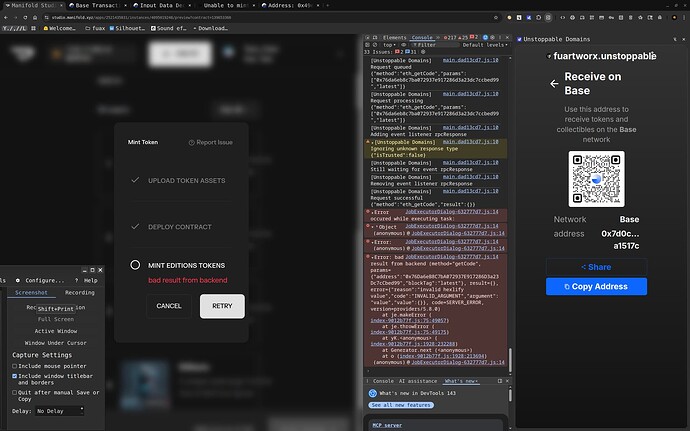Click the Copy Address button

point(596,287)
